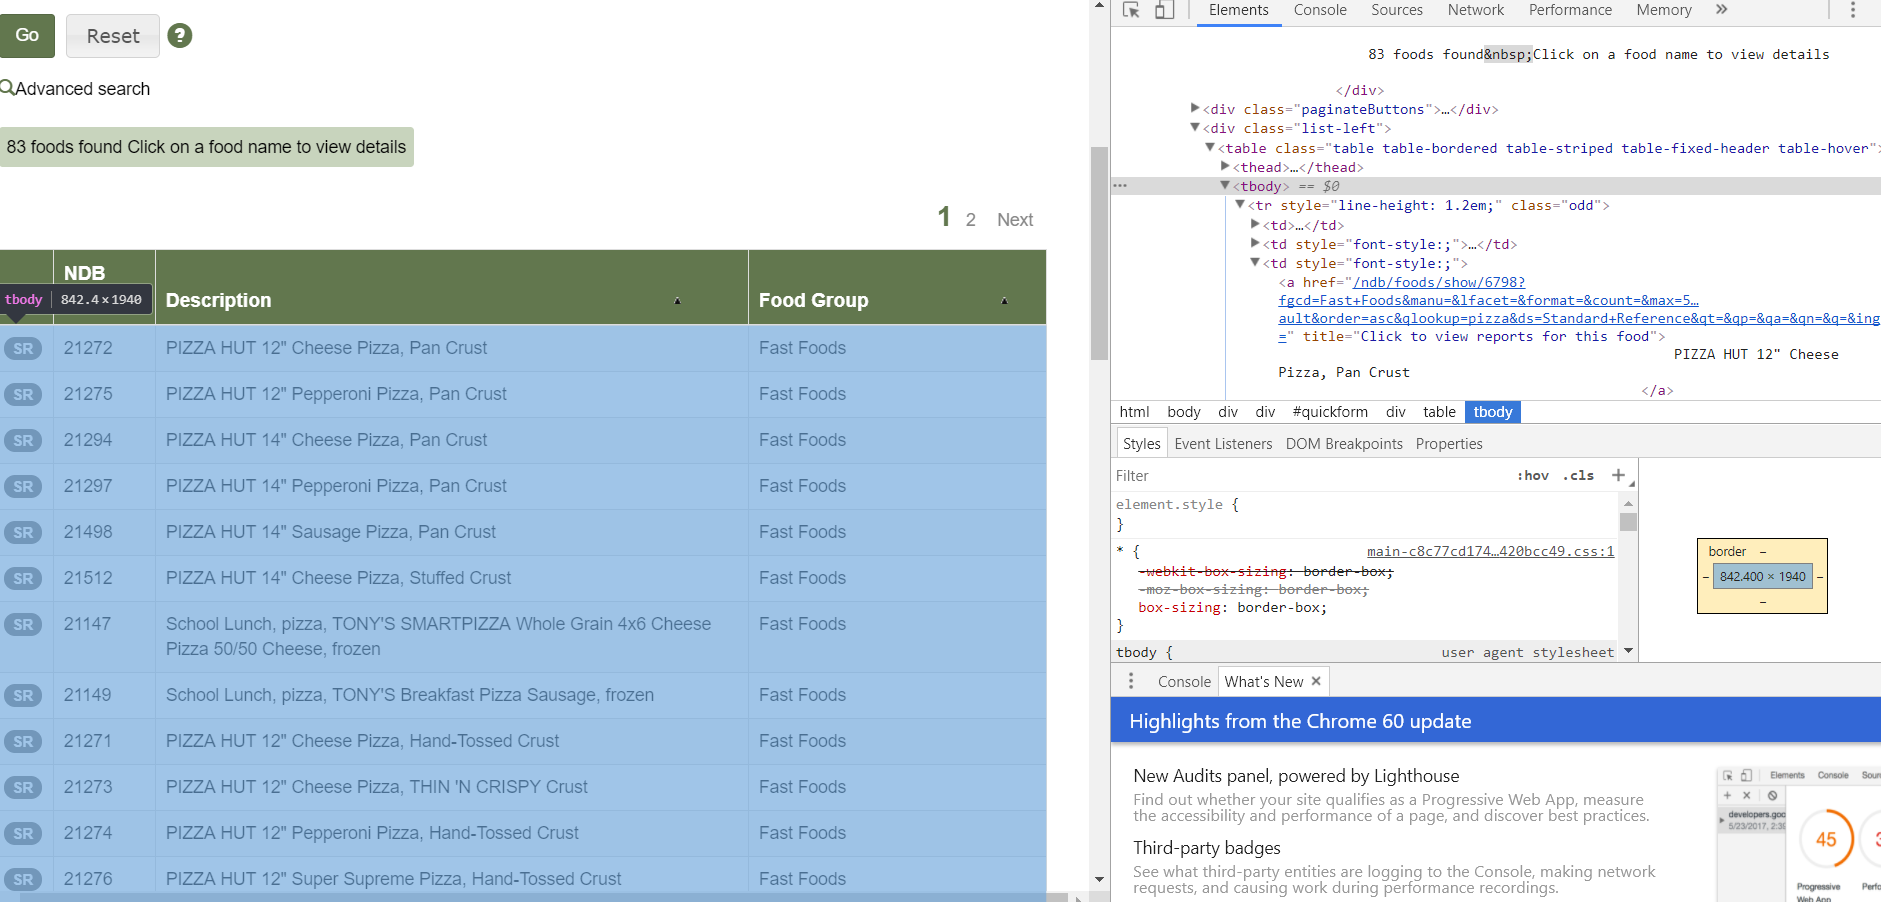The height and width of the screenshot is (902, 1881).
Task: Switch to the Network tab
Action: point(1475,10)
